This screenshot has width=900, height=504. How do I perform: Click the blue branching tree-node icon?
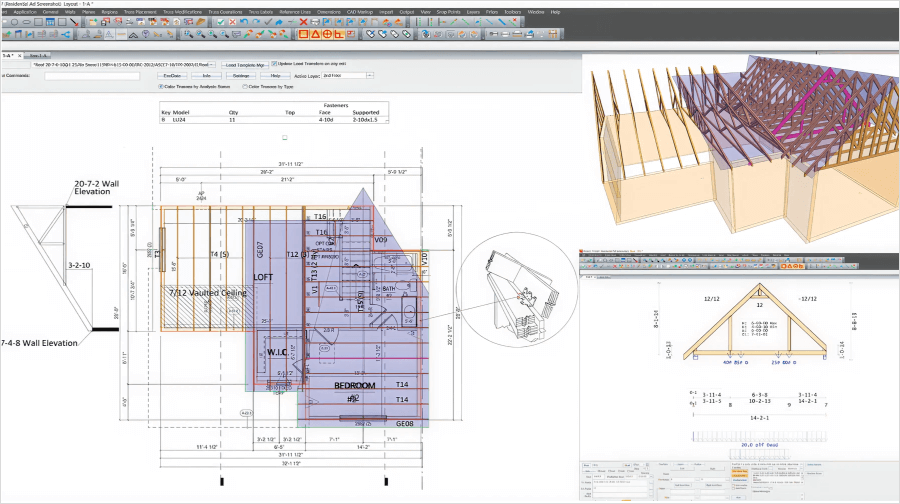[x=66, y=34]
